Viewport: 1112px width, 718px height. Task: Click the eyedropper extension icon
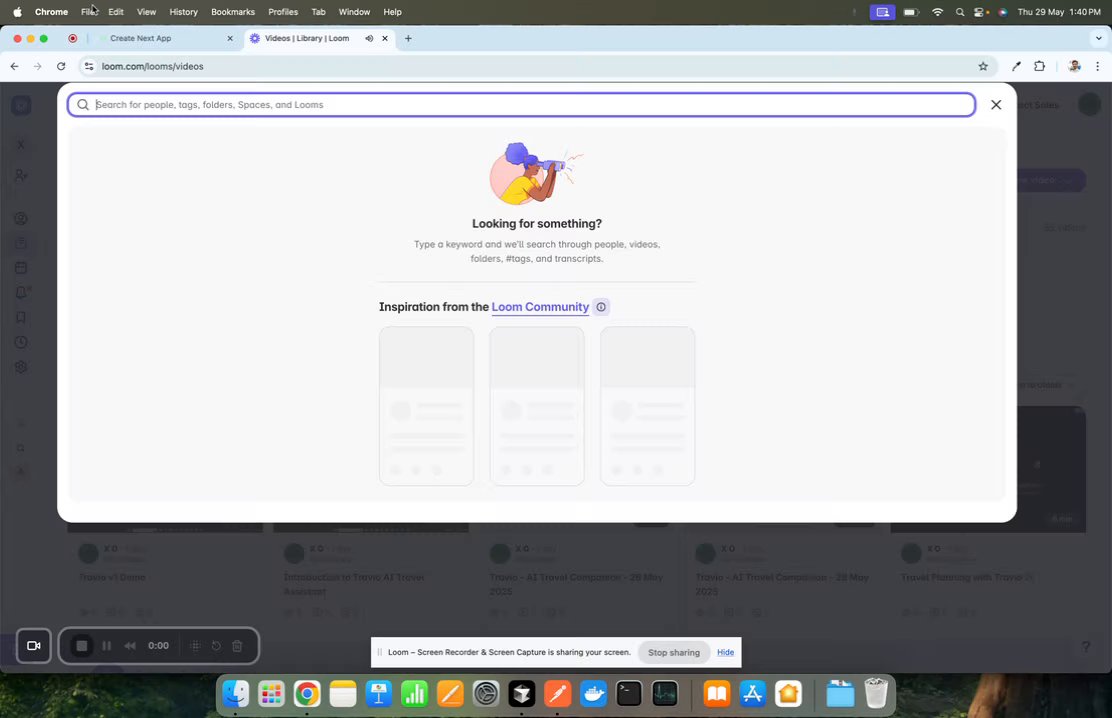1016,66
